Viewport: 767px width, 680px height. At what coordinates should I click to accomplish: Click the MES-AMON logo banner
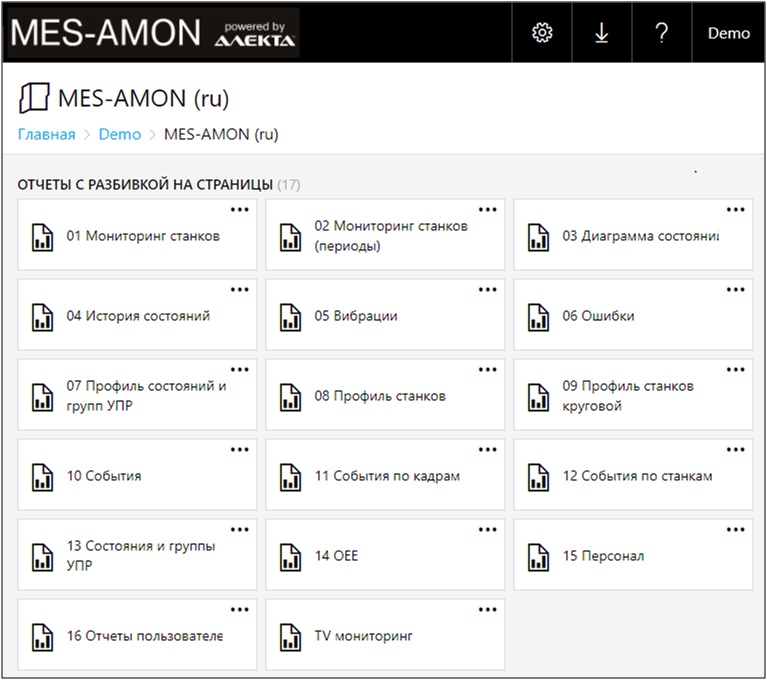153,33
